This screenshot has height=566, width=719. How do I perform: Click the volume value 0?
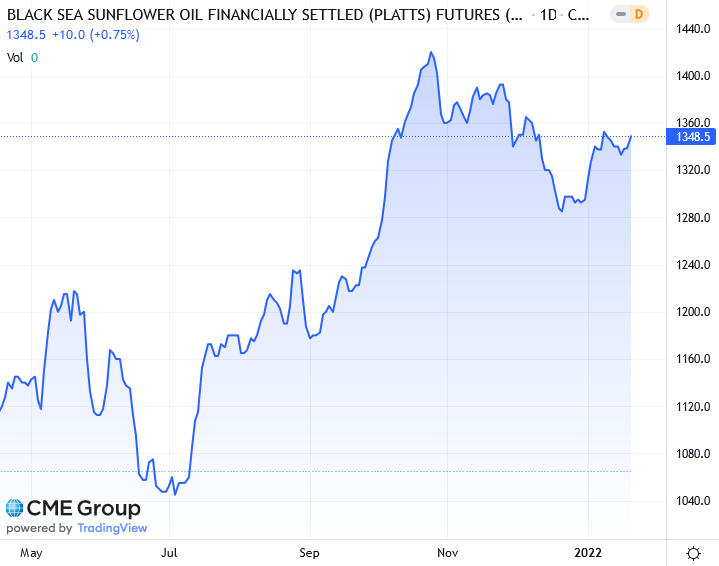[x=34, y=57]
